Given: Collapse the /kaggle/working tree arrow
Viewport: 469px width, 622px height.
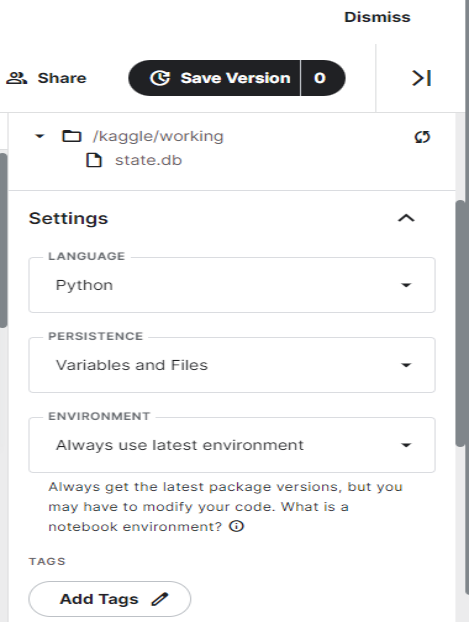Looking at the screenshot, I should coord(40,136).
